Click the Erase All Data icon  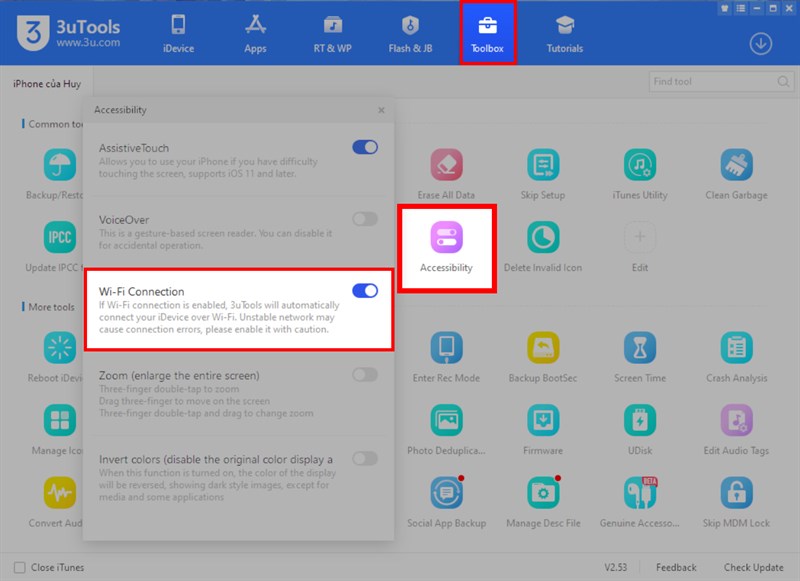(x=446, y=167)
